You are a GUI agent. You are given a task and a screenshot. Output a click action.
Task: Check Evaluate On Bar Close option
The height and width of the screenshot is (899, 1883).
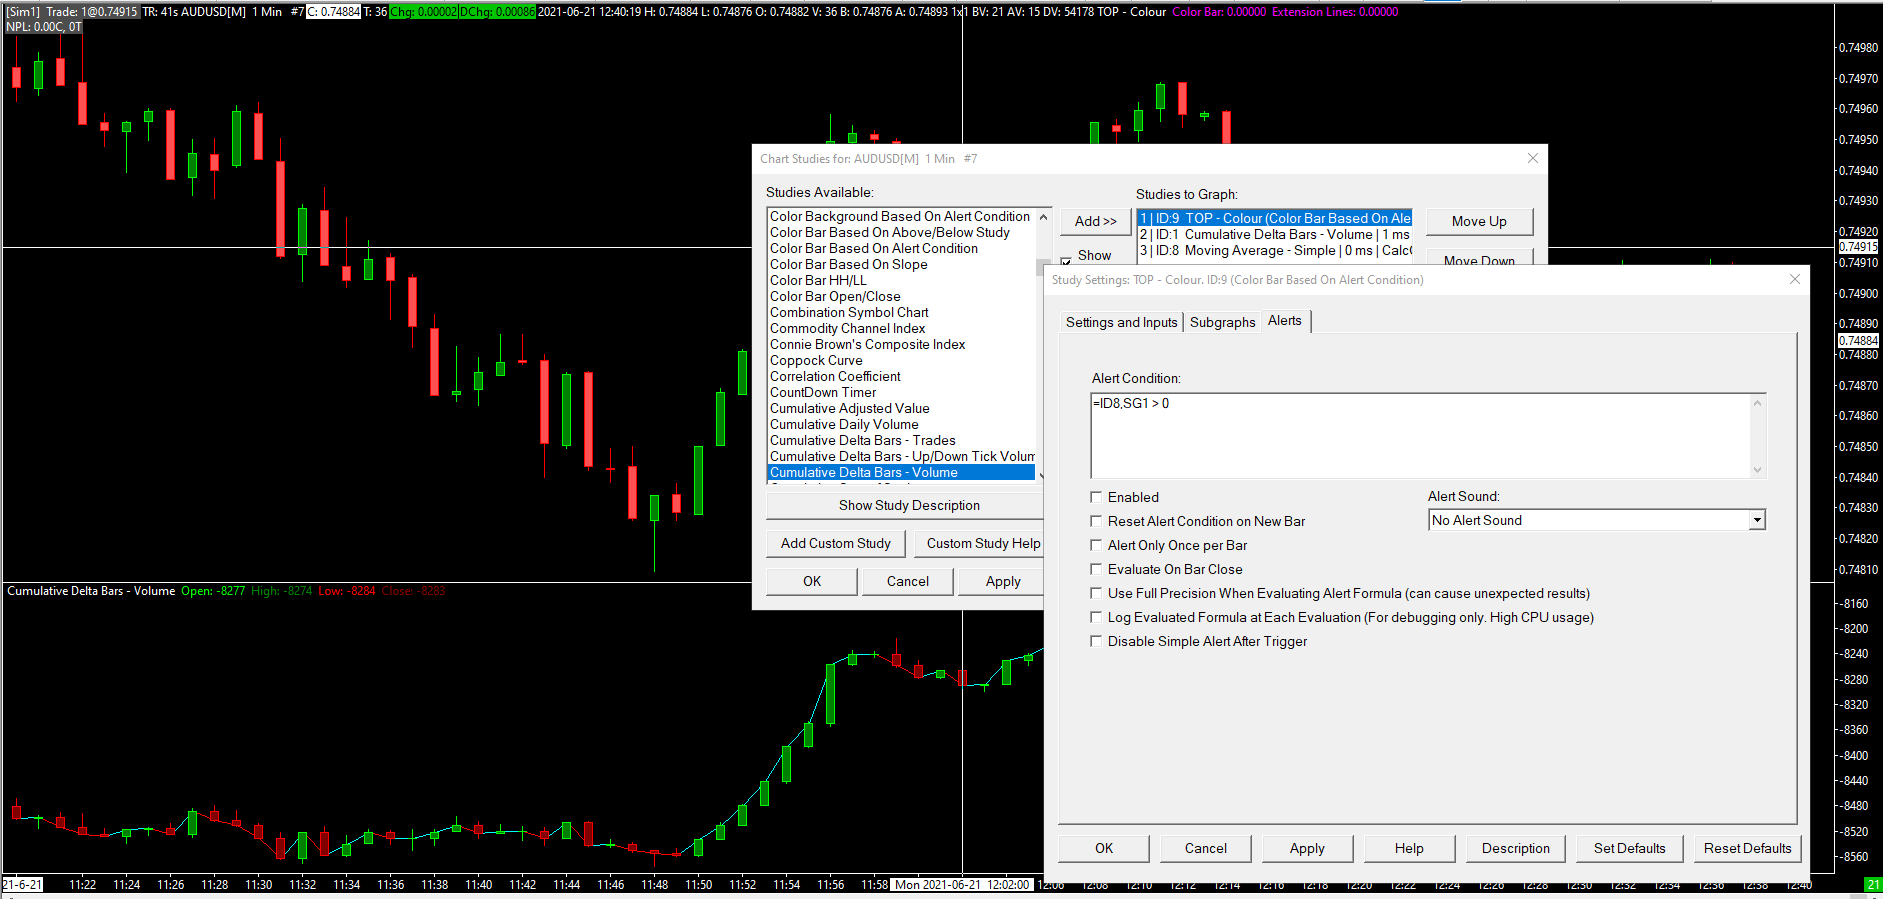(x=1096, y=569)
